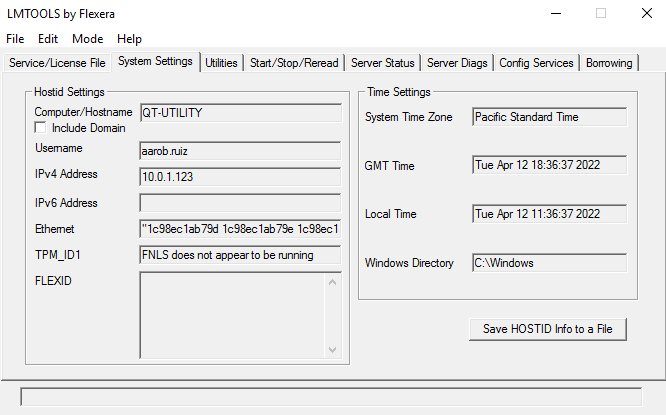Click FLEXID scrollbar up arrow
The width and height of the screenshot is (666, 415).
click(333, 282)
